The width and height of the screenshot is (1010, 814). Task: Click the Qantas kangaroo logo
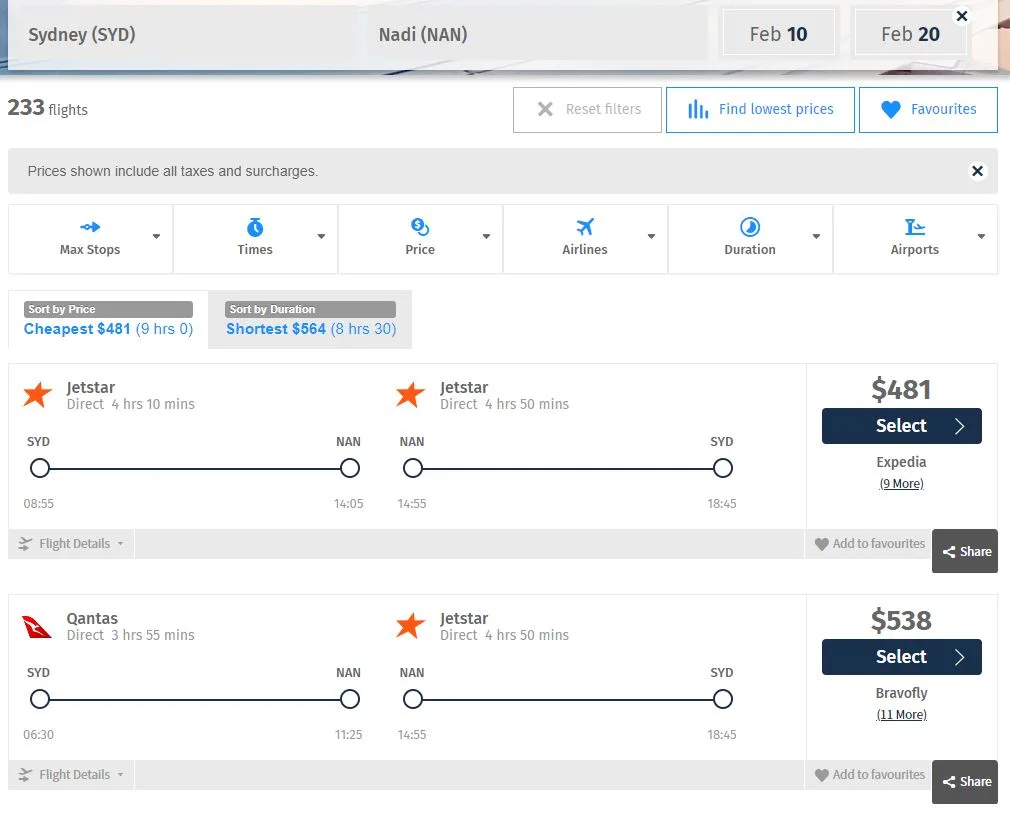tap(37, 626)
